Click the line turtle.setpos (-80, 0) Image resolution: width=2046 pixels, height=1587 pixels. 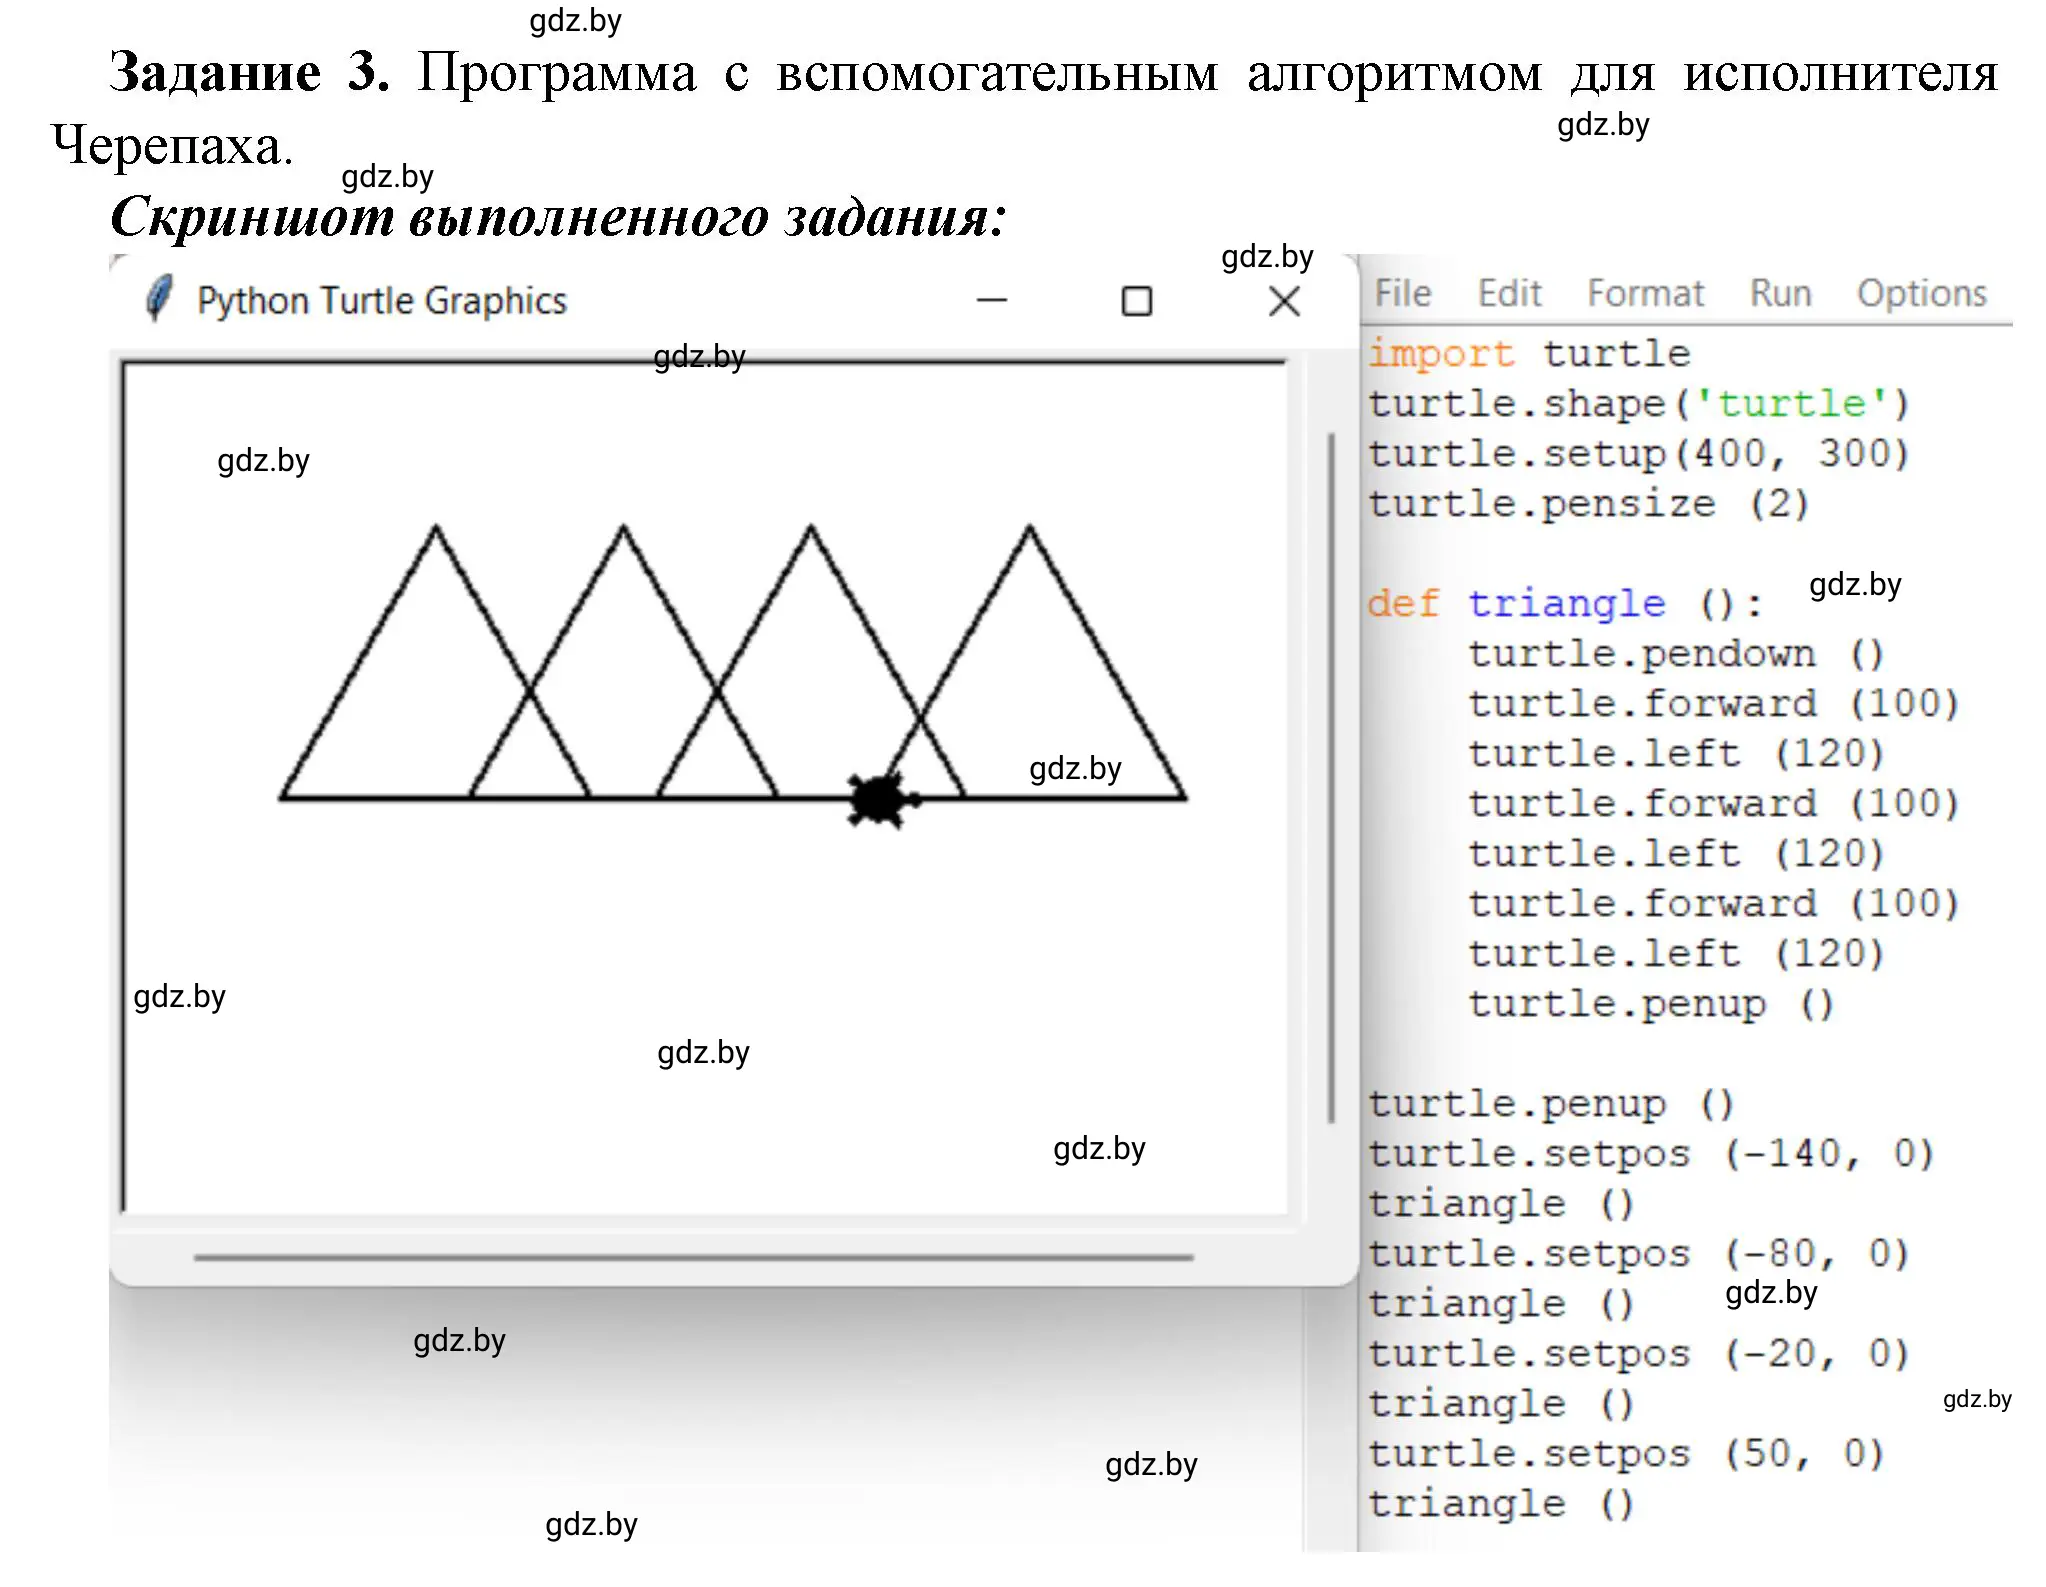click(1639, 1254)
